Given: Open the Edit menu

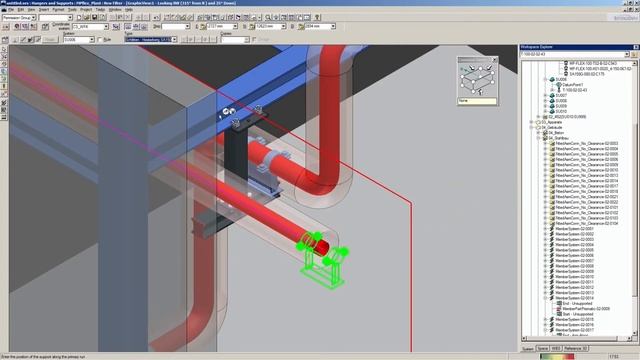Looking at the screenshot, I should [x=20, y=9].
